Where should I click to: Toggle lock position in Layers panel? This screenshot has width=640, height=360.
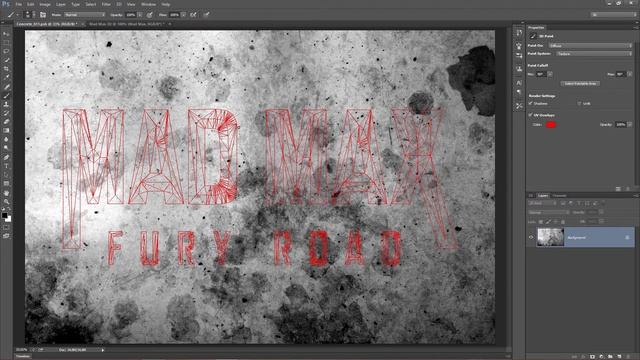pos(556,222)
